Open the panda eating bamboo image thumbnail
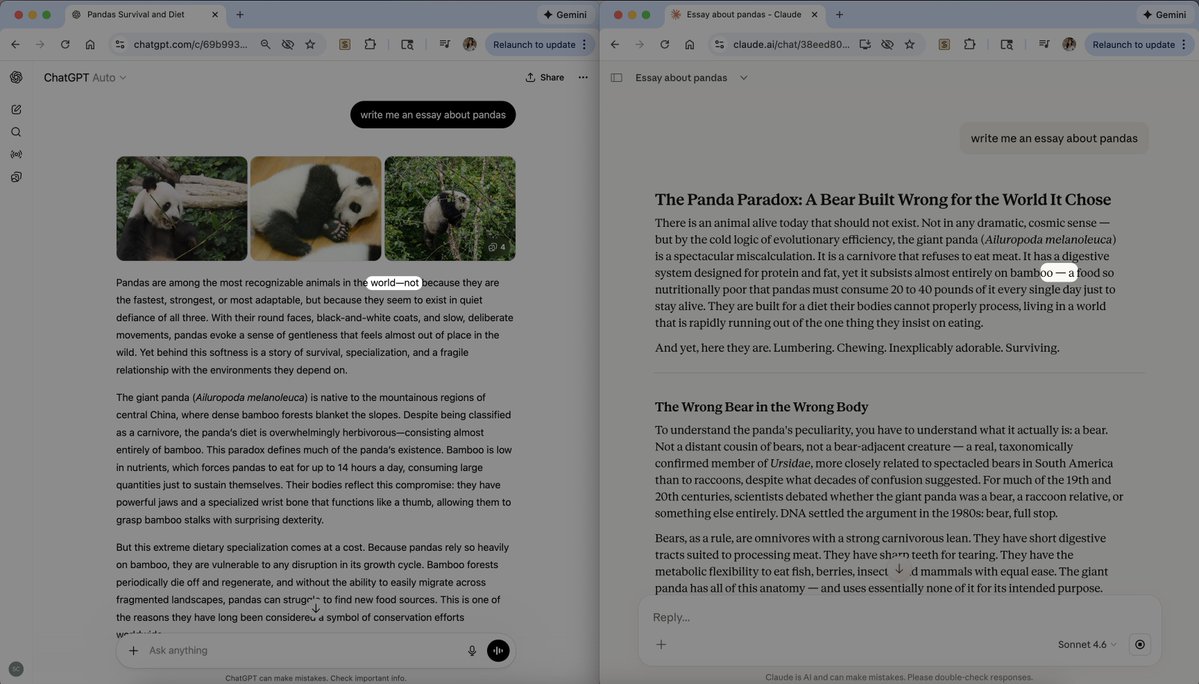 [181, 209]
